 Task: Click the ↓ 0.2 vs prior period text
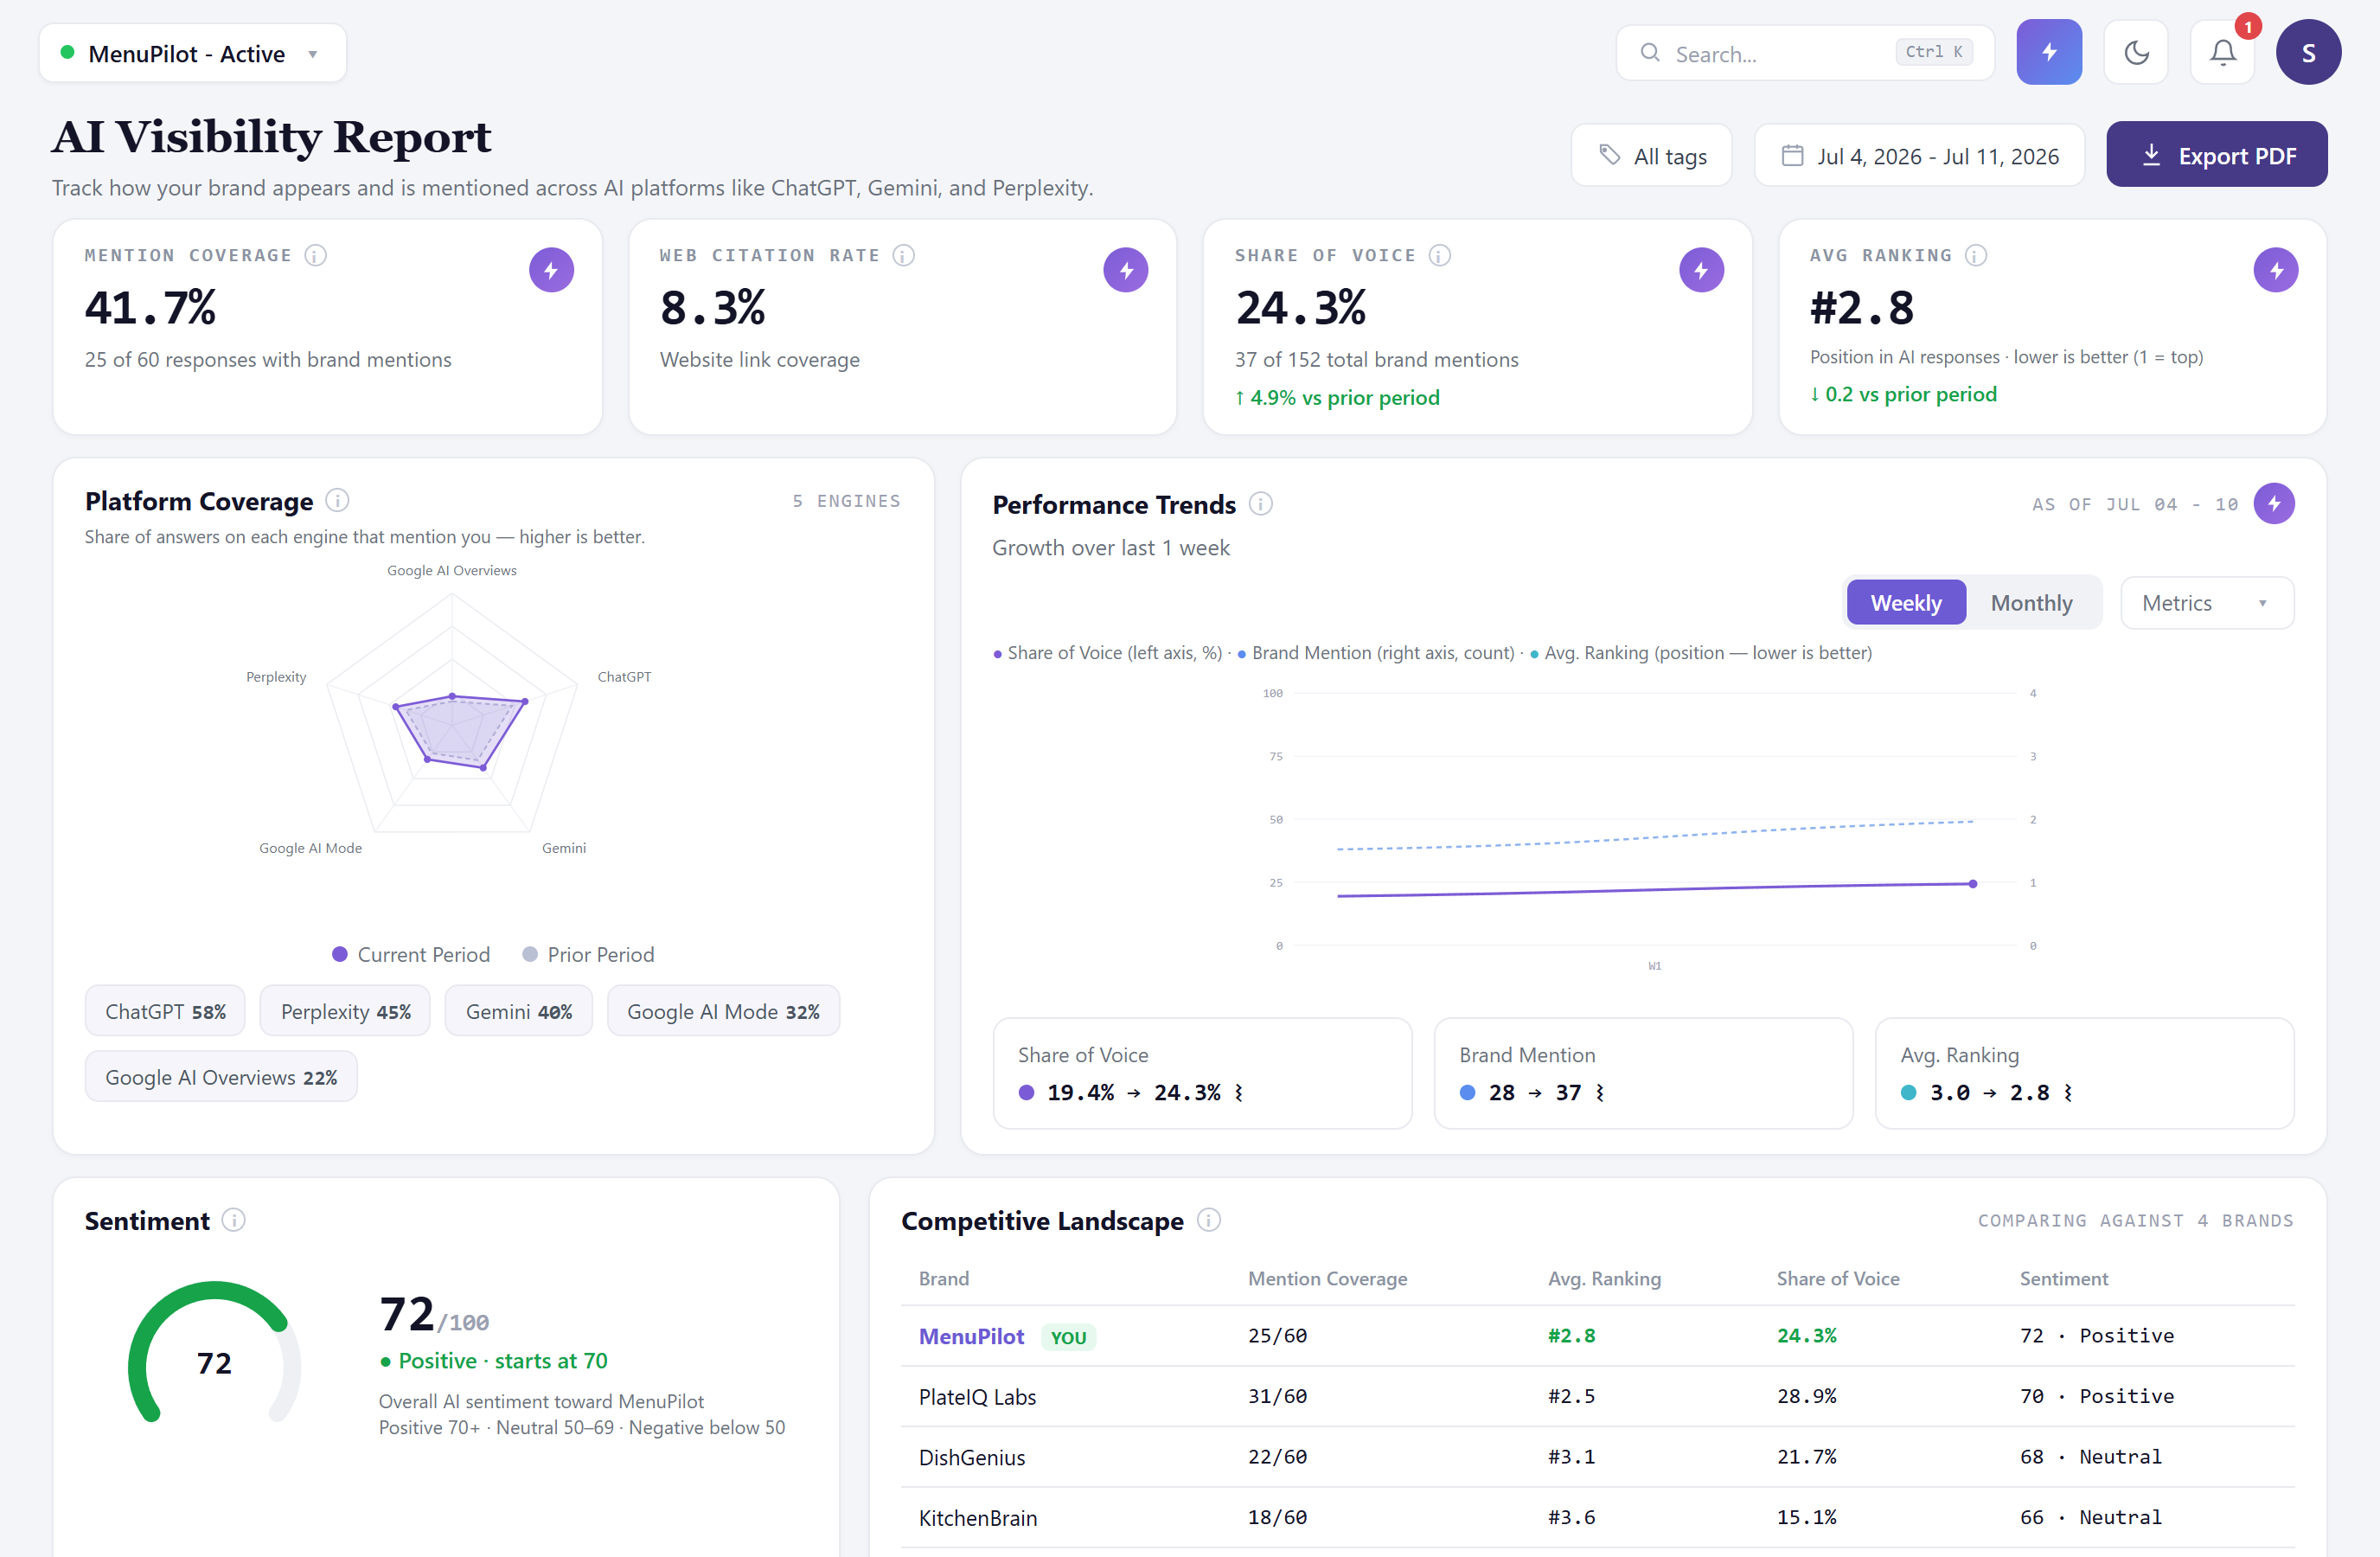[x=1903, y=394]
